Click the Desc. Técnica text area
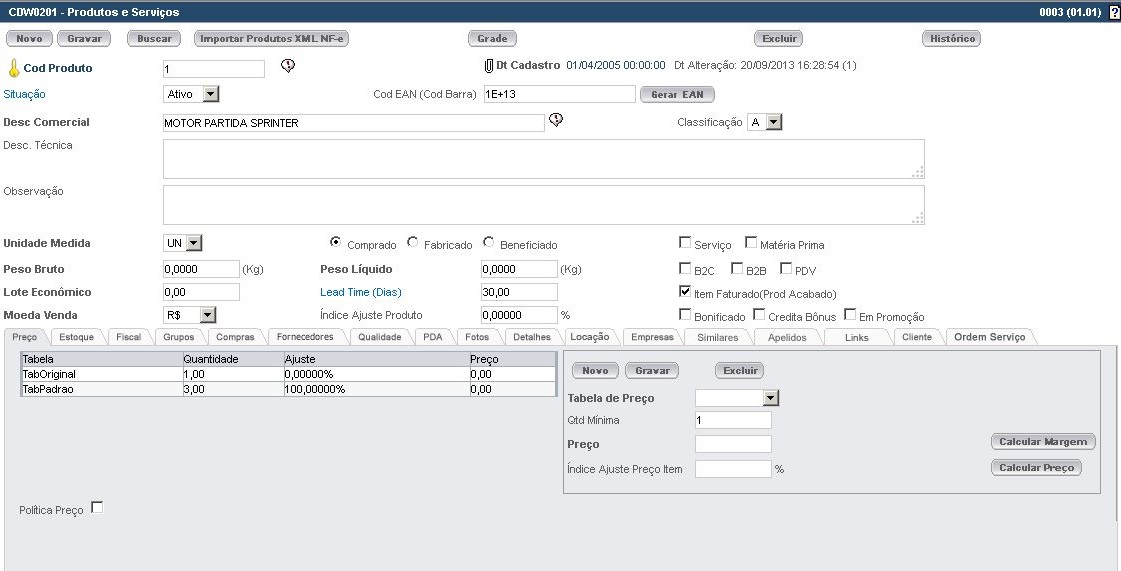The width and height of the screenshot is (1121, 571). click(543, 159)
